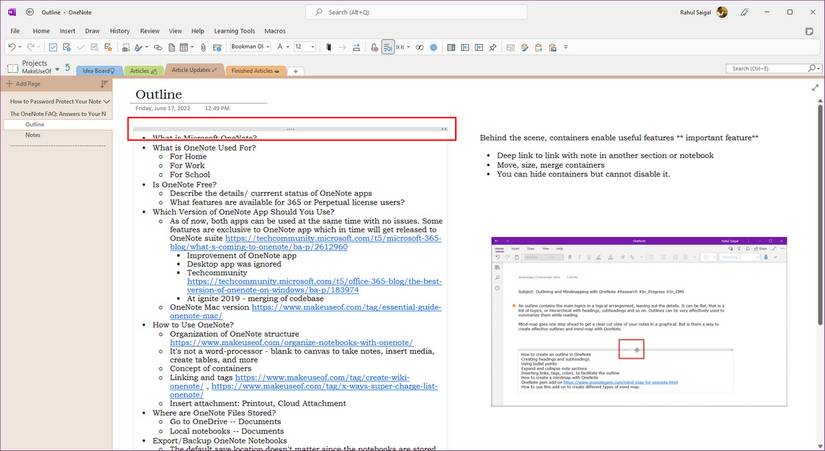This screenshot has height=451, width=825.
Task: Open the Finished Articles section tab
Action: coord(256,71)
